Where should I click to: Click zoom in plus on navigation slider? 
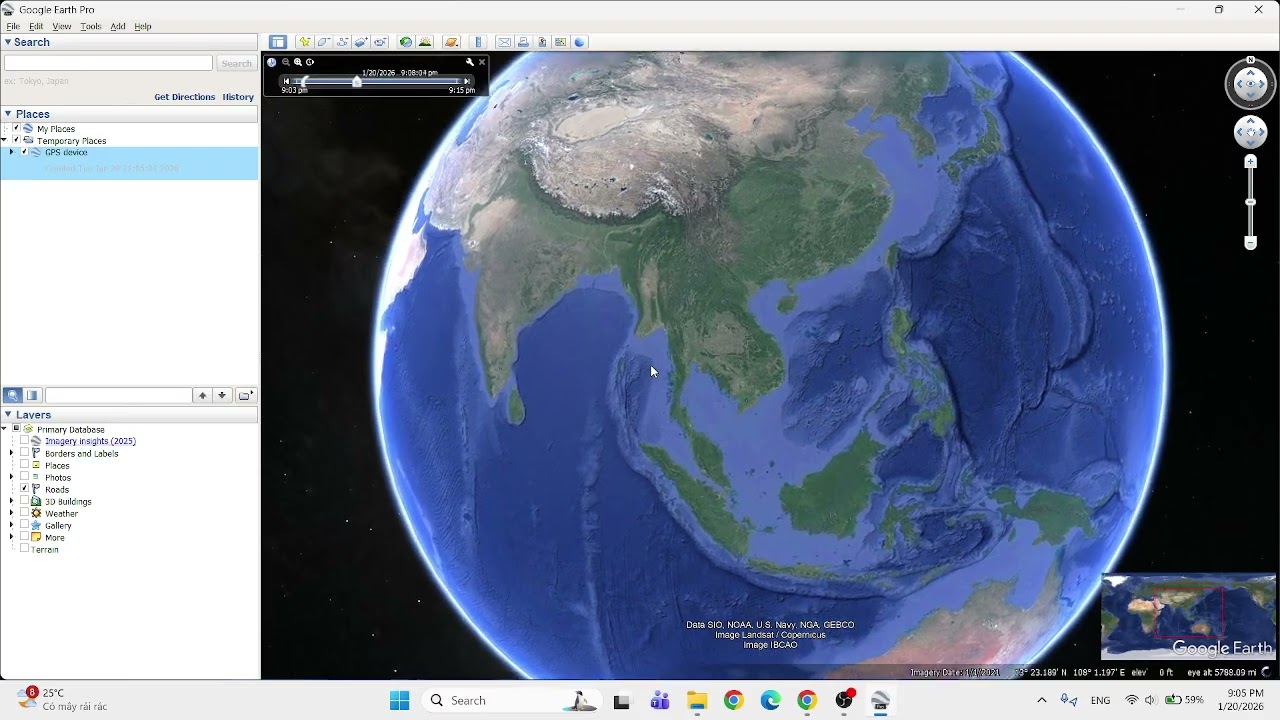click(x=1250, y=162)
